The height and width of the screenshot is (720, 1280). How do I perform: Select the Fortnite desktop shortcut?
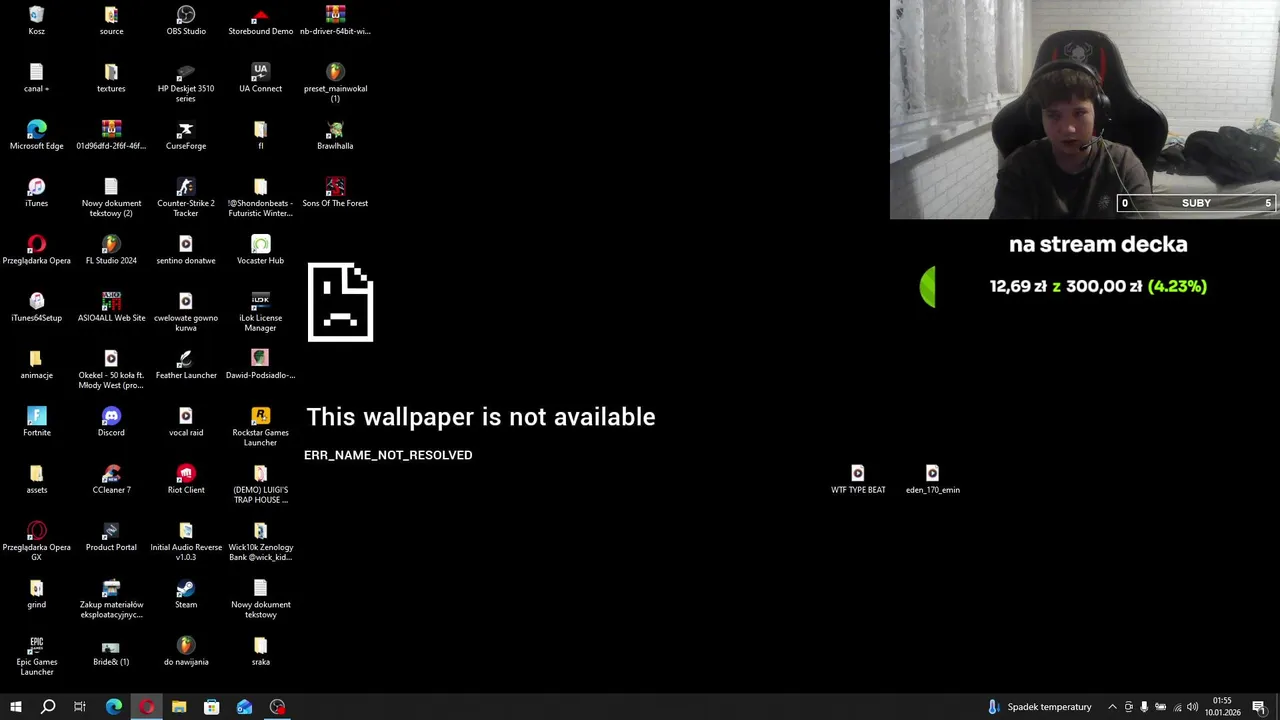tap(36, 422)
